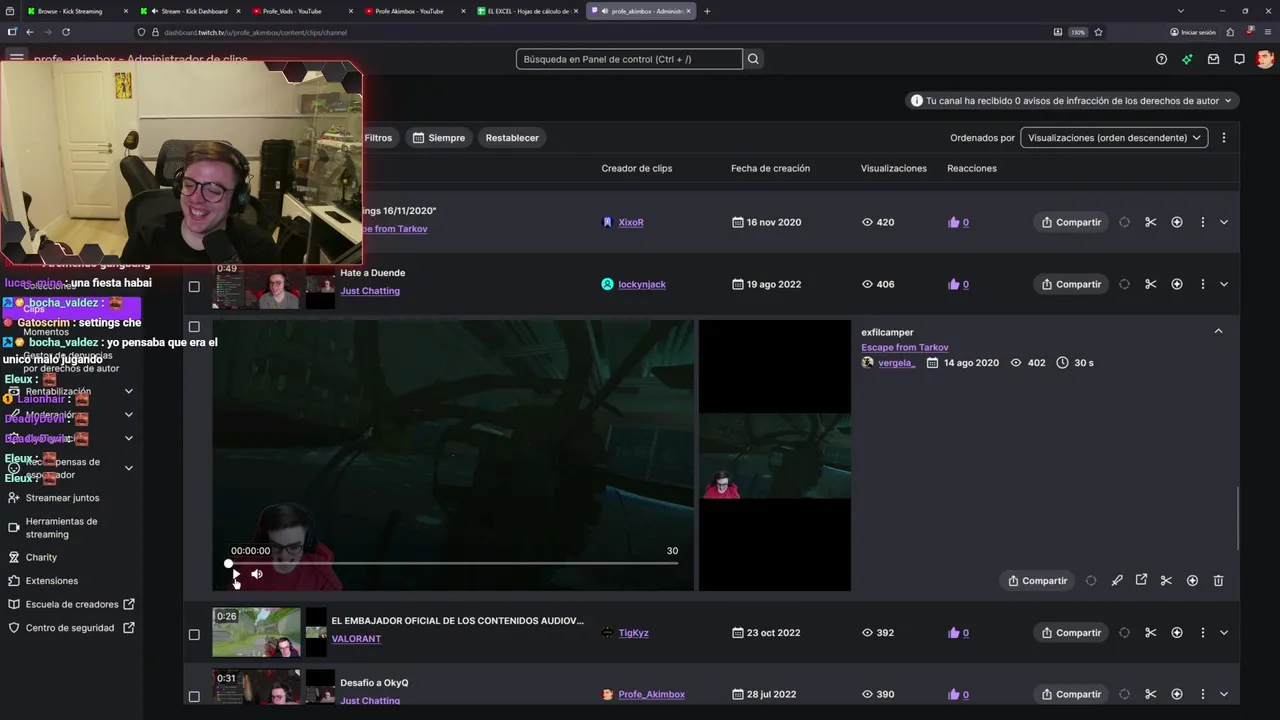Open vergela_ creator link

(x=897, y=363)
